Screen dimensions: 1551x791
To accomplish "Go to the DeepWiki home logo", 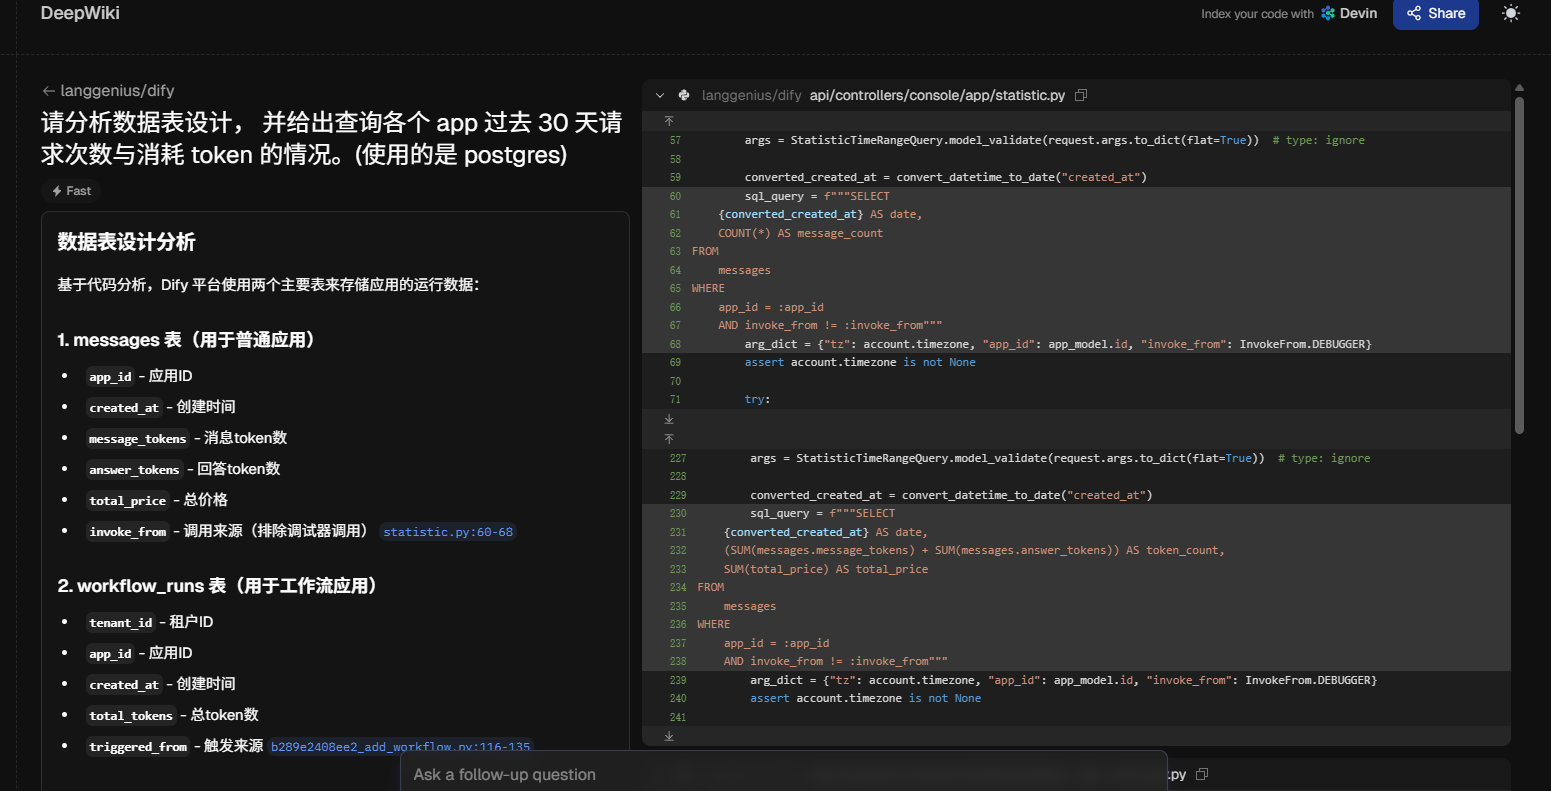I will [80, 13].
